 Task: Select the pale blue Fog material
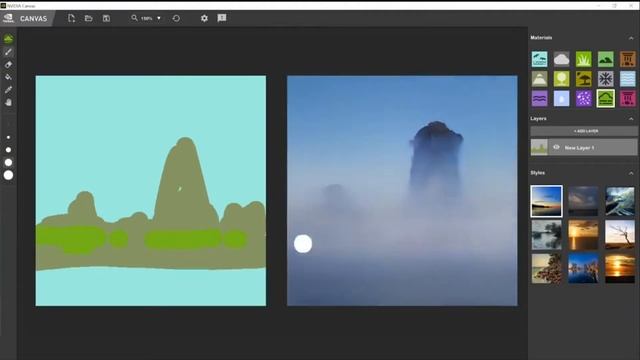click(x=562, y=98)
